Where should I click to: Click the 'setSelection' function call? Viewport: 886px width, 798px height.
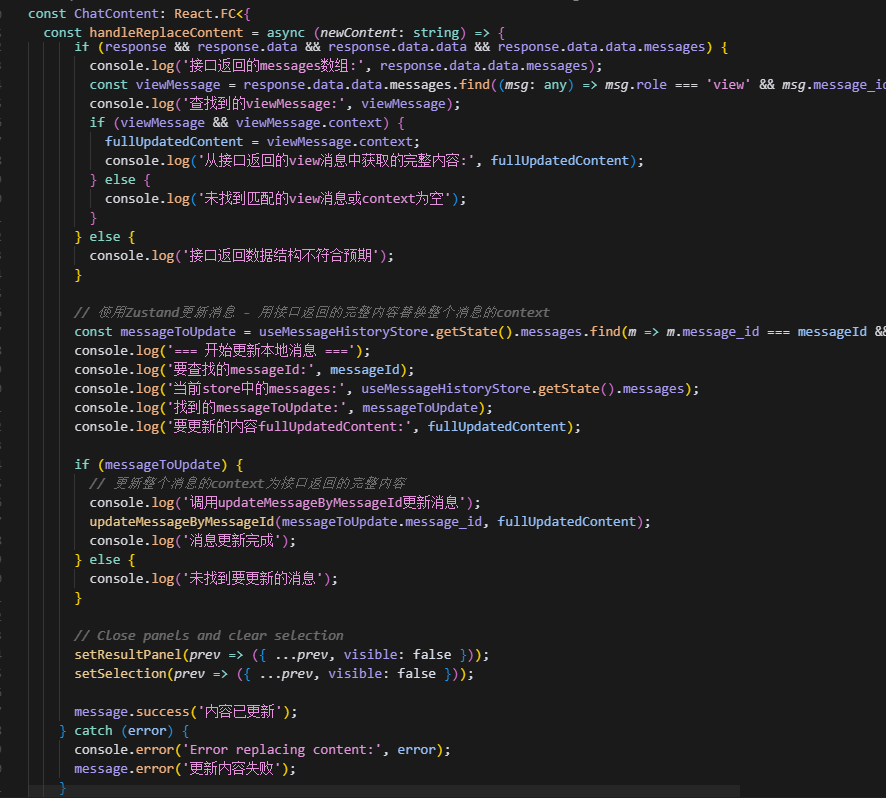click(120, 674)
